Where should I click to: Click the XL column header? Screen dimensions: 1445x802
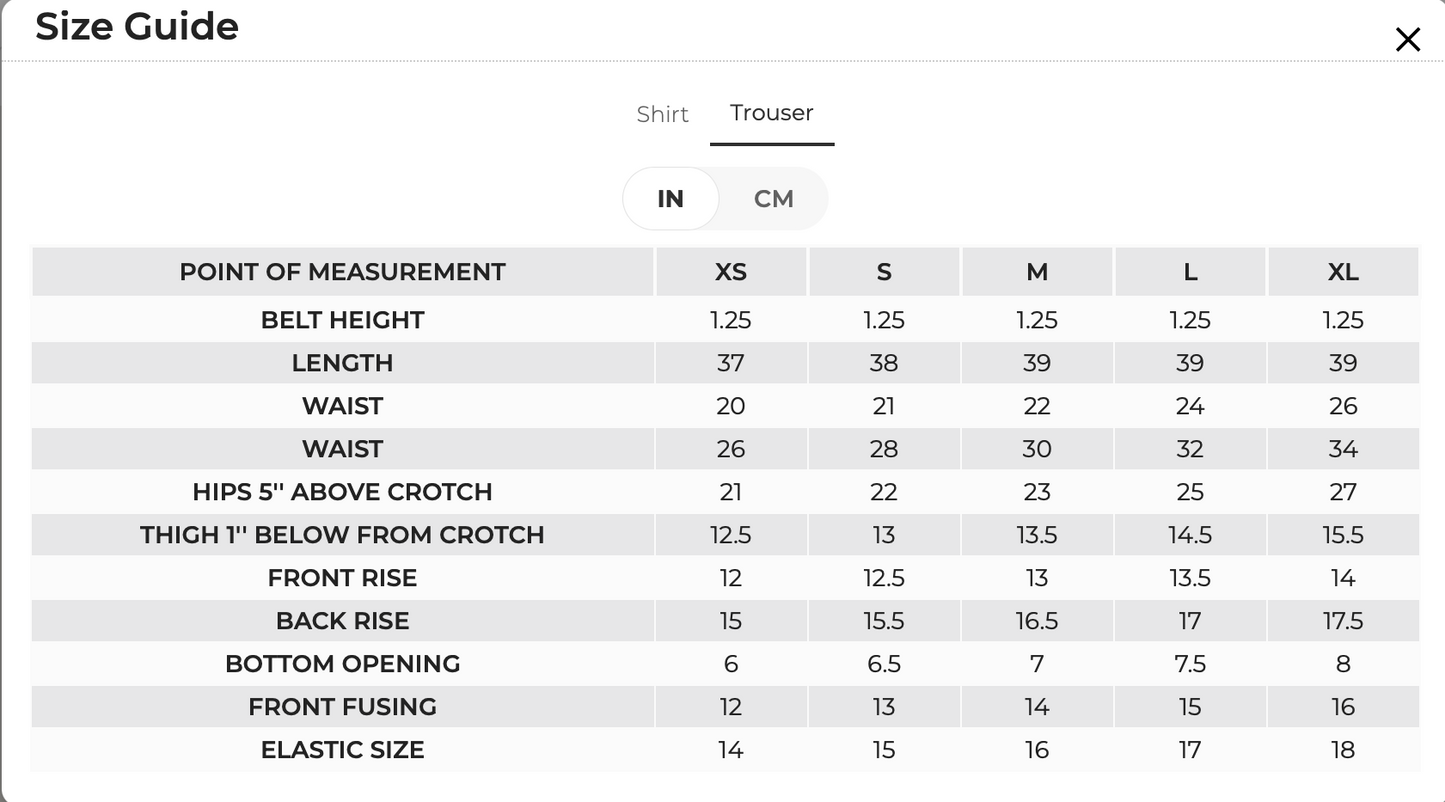[1343, 272]
